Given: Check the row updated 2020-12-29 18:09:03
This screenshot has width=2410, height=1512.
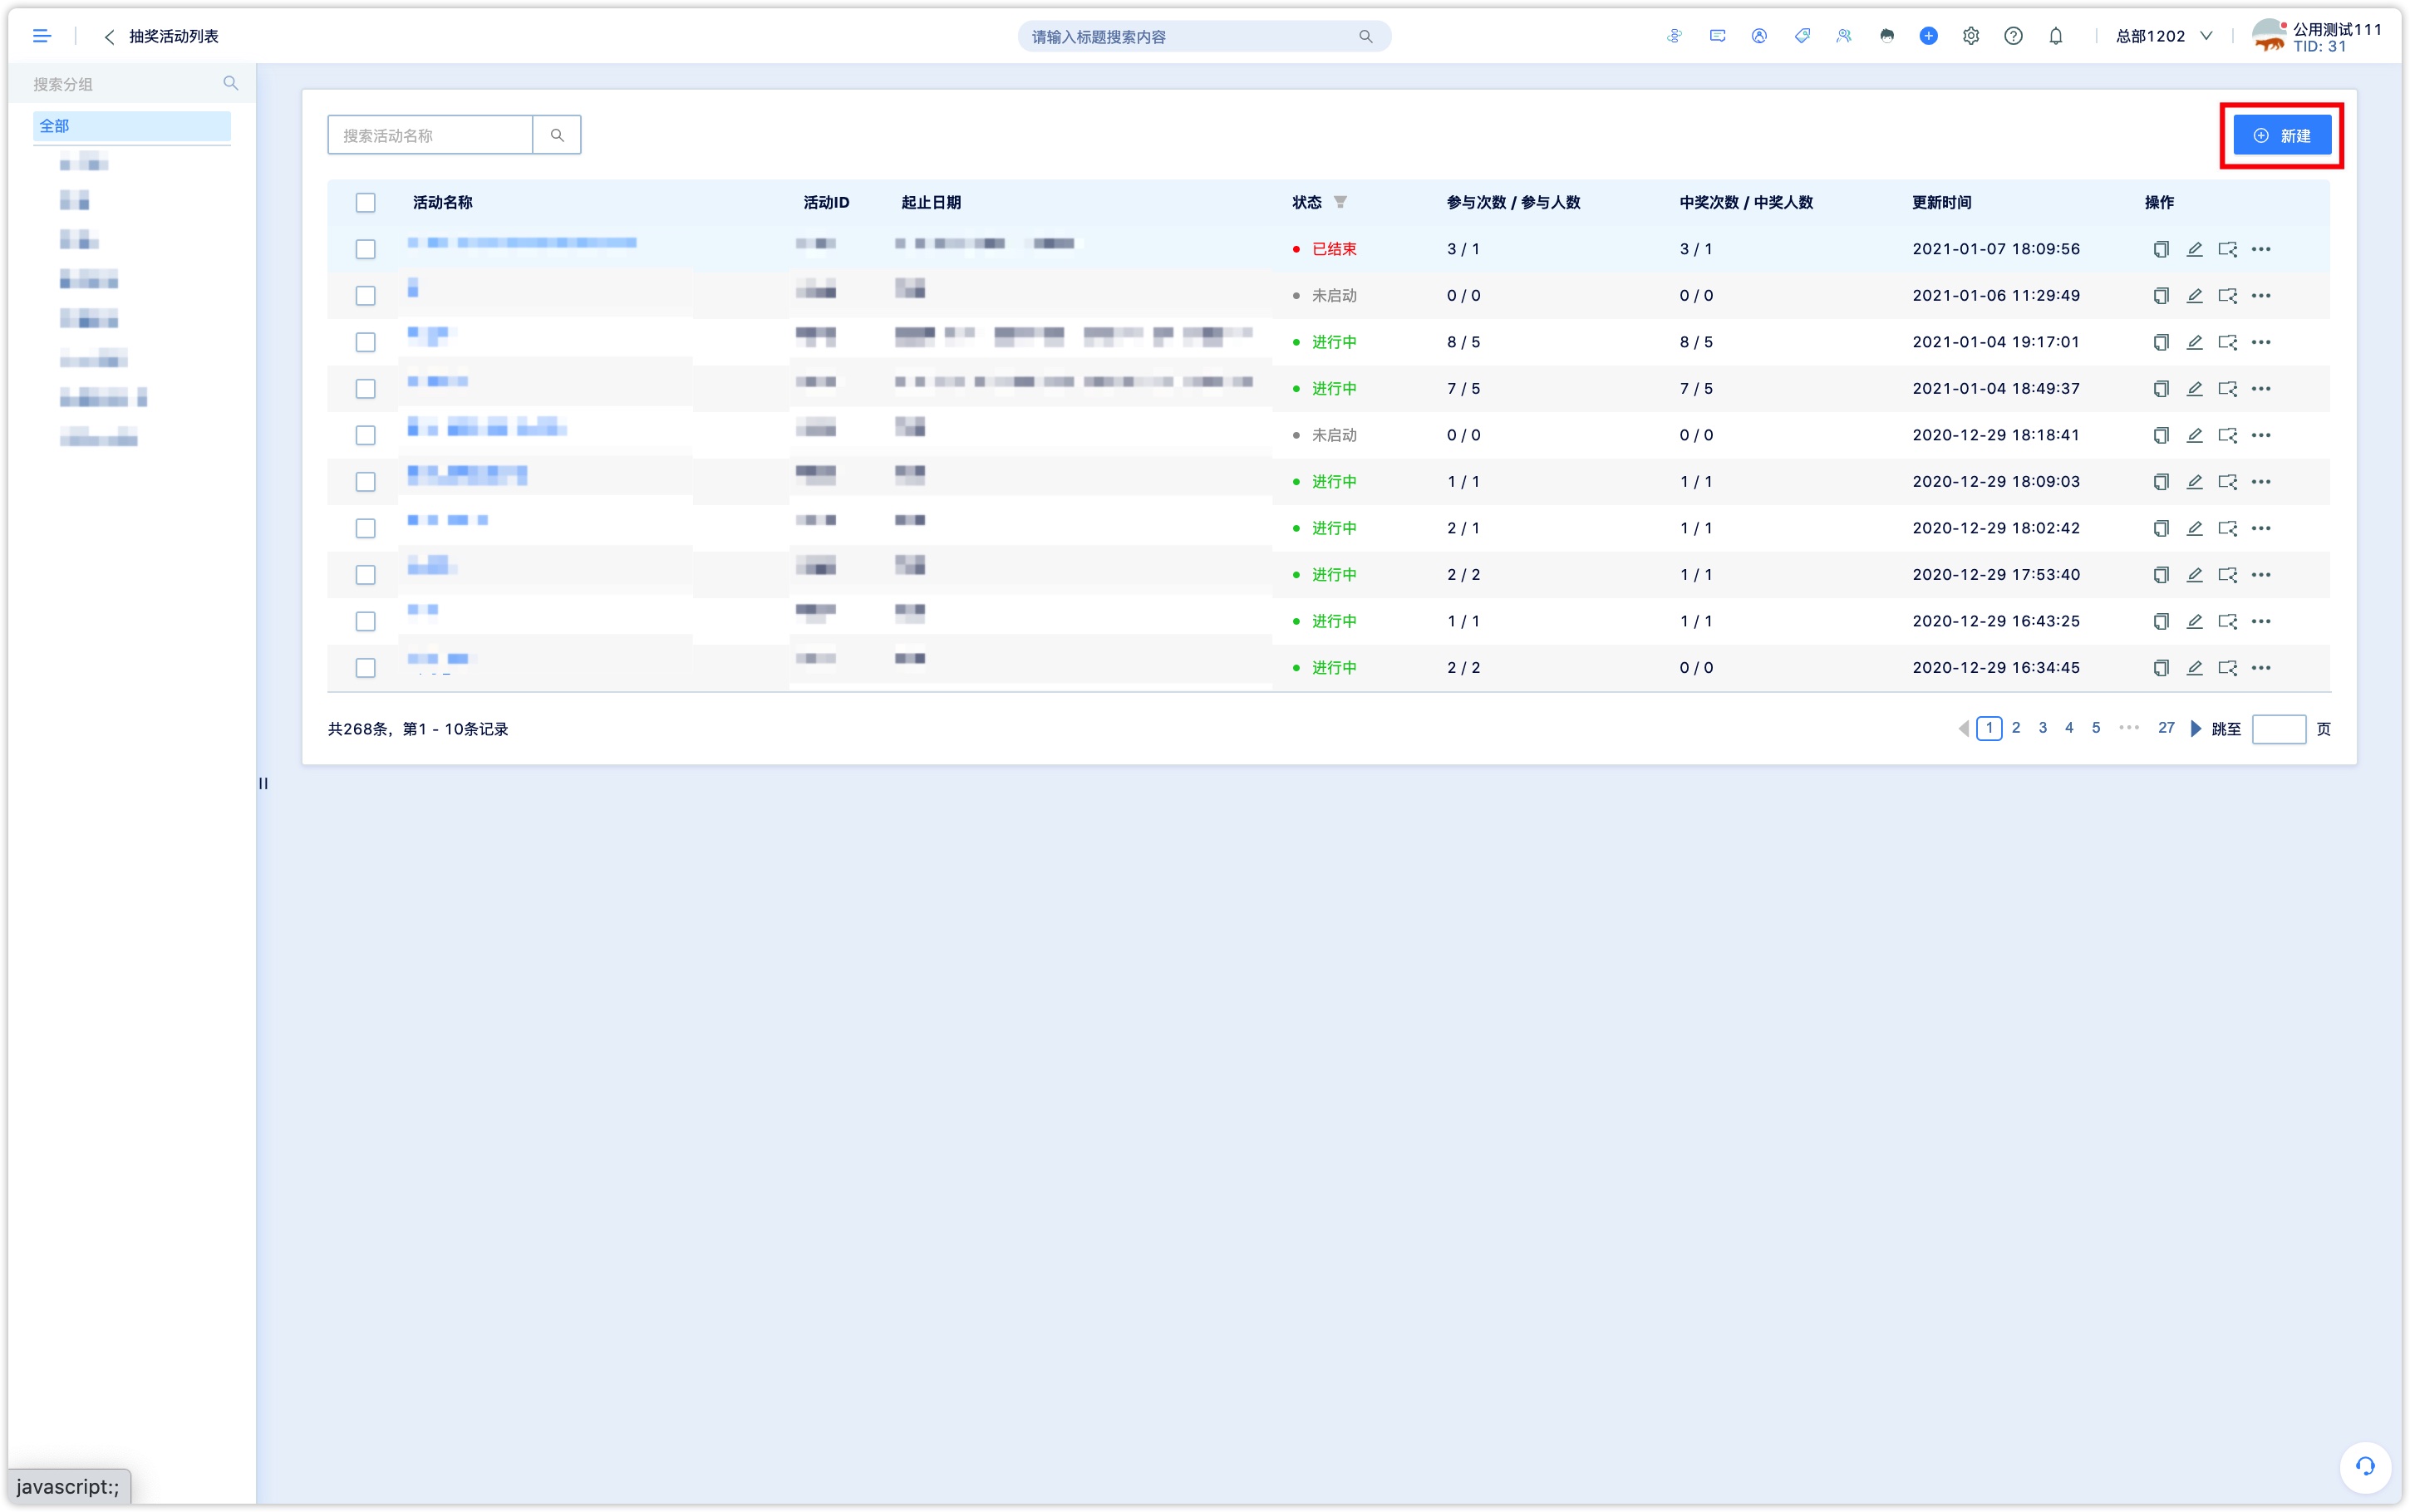Looking at the screenshot, I should click(x=365, y=481).
